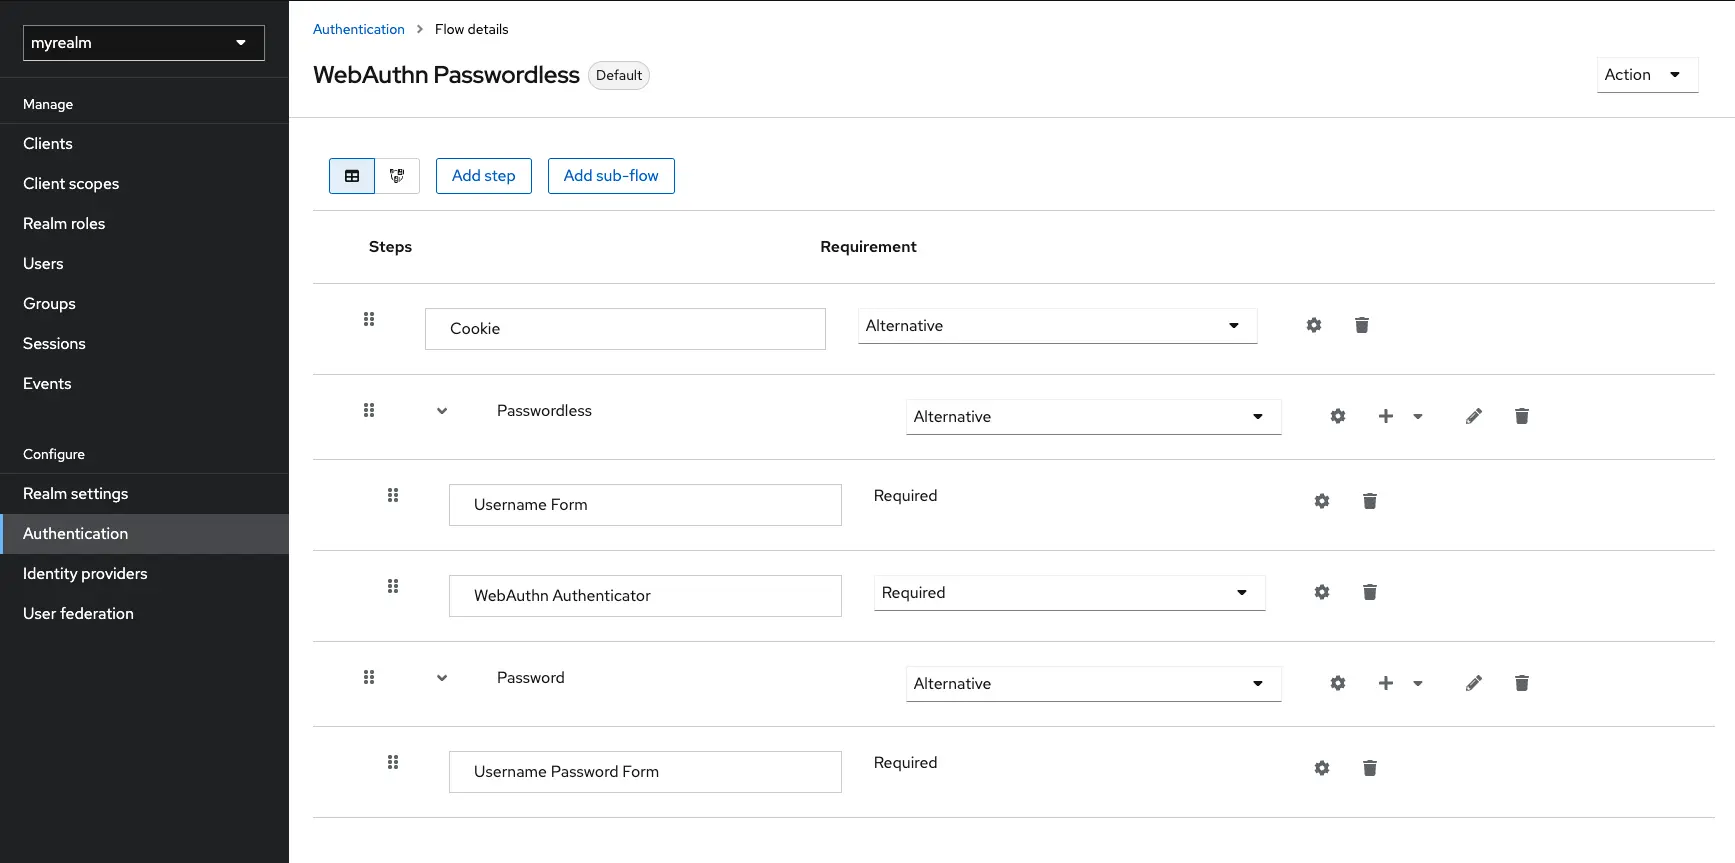Click the Add step button

(484, 176)
